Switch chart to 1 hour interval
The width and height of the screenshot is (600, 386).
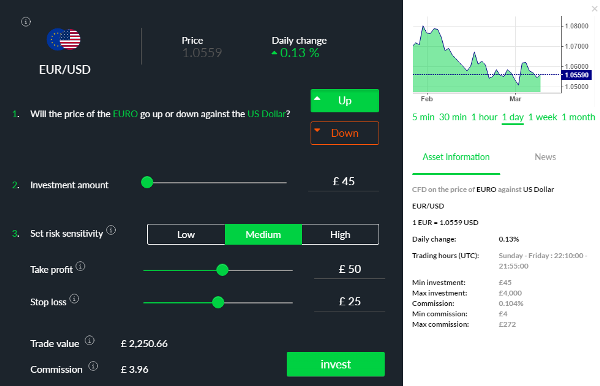tap(484, 117)
